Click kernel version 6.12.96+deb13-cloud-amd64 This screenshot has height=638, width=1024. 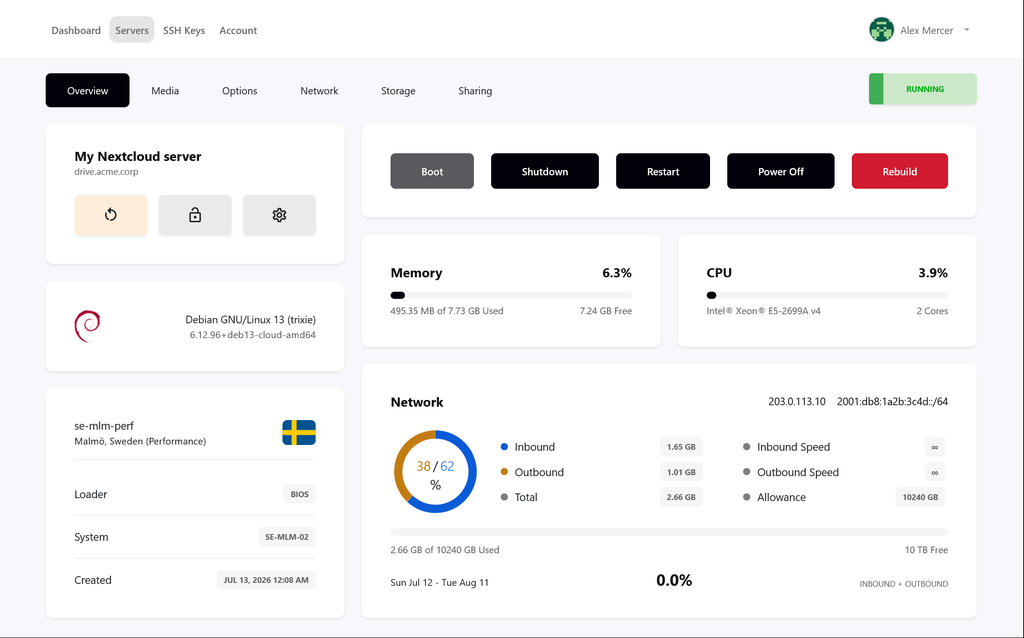click(253, 335)
